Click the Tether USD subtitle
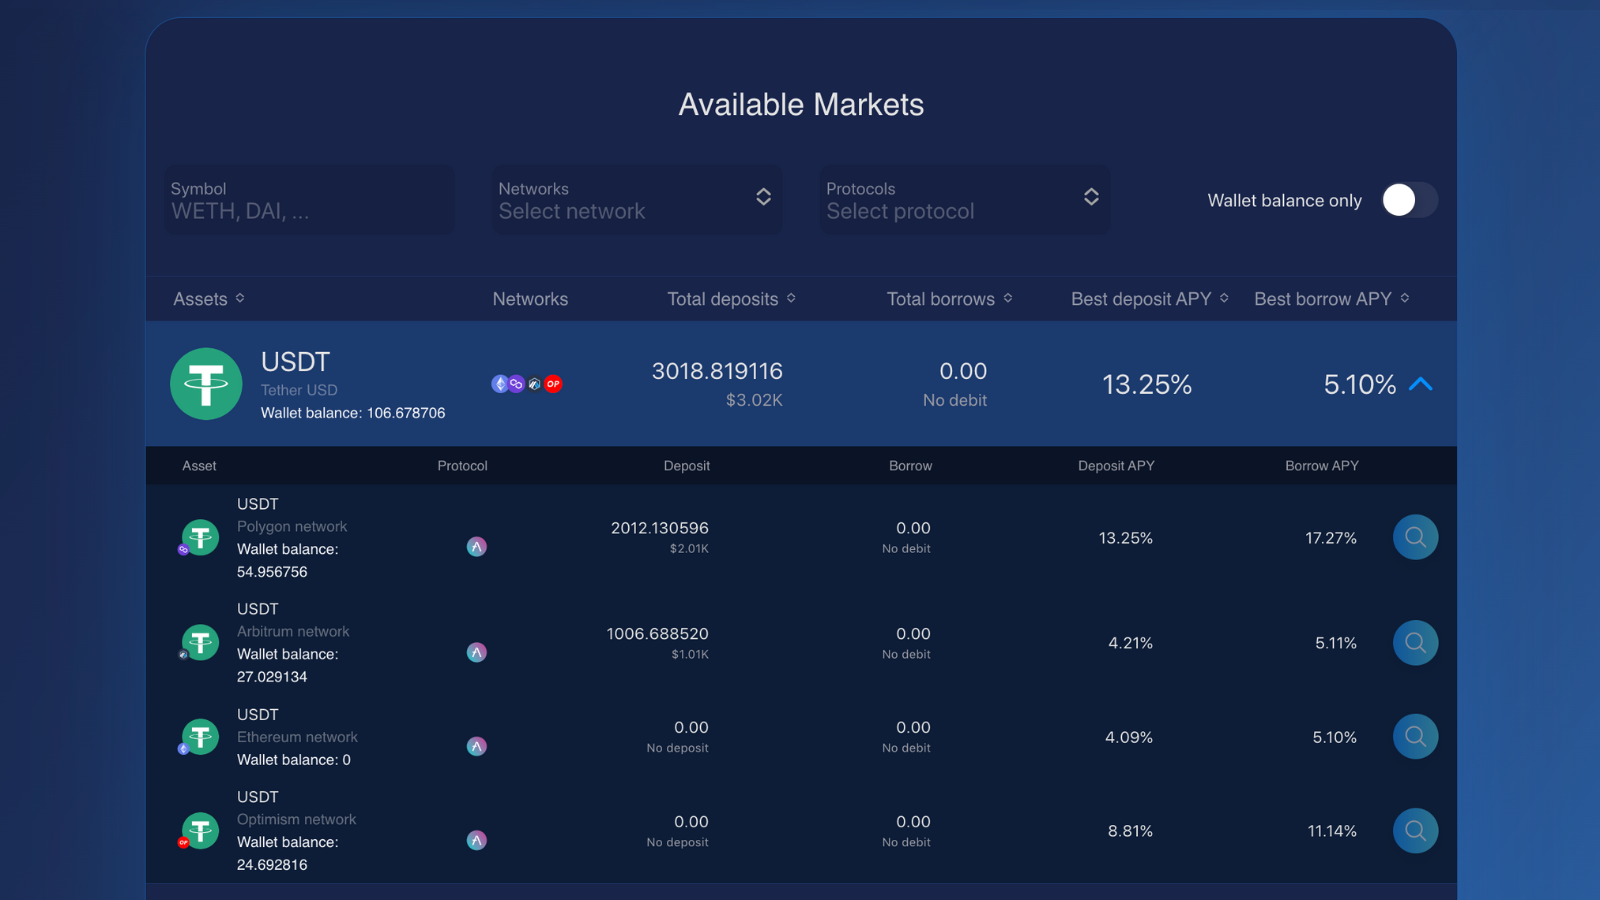This screenshot has height=900, width=1600. (x=299, y=390)
